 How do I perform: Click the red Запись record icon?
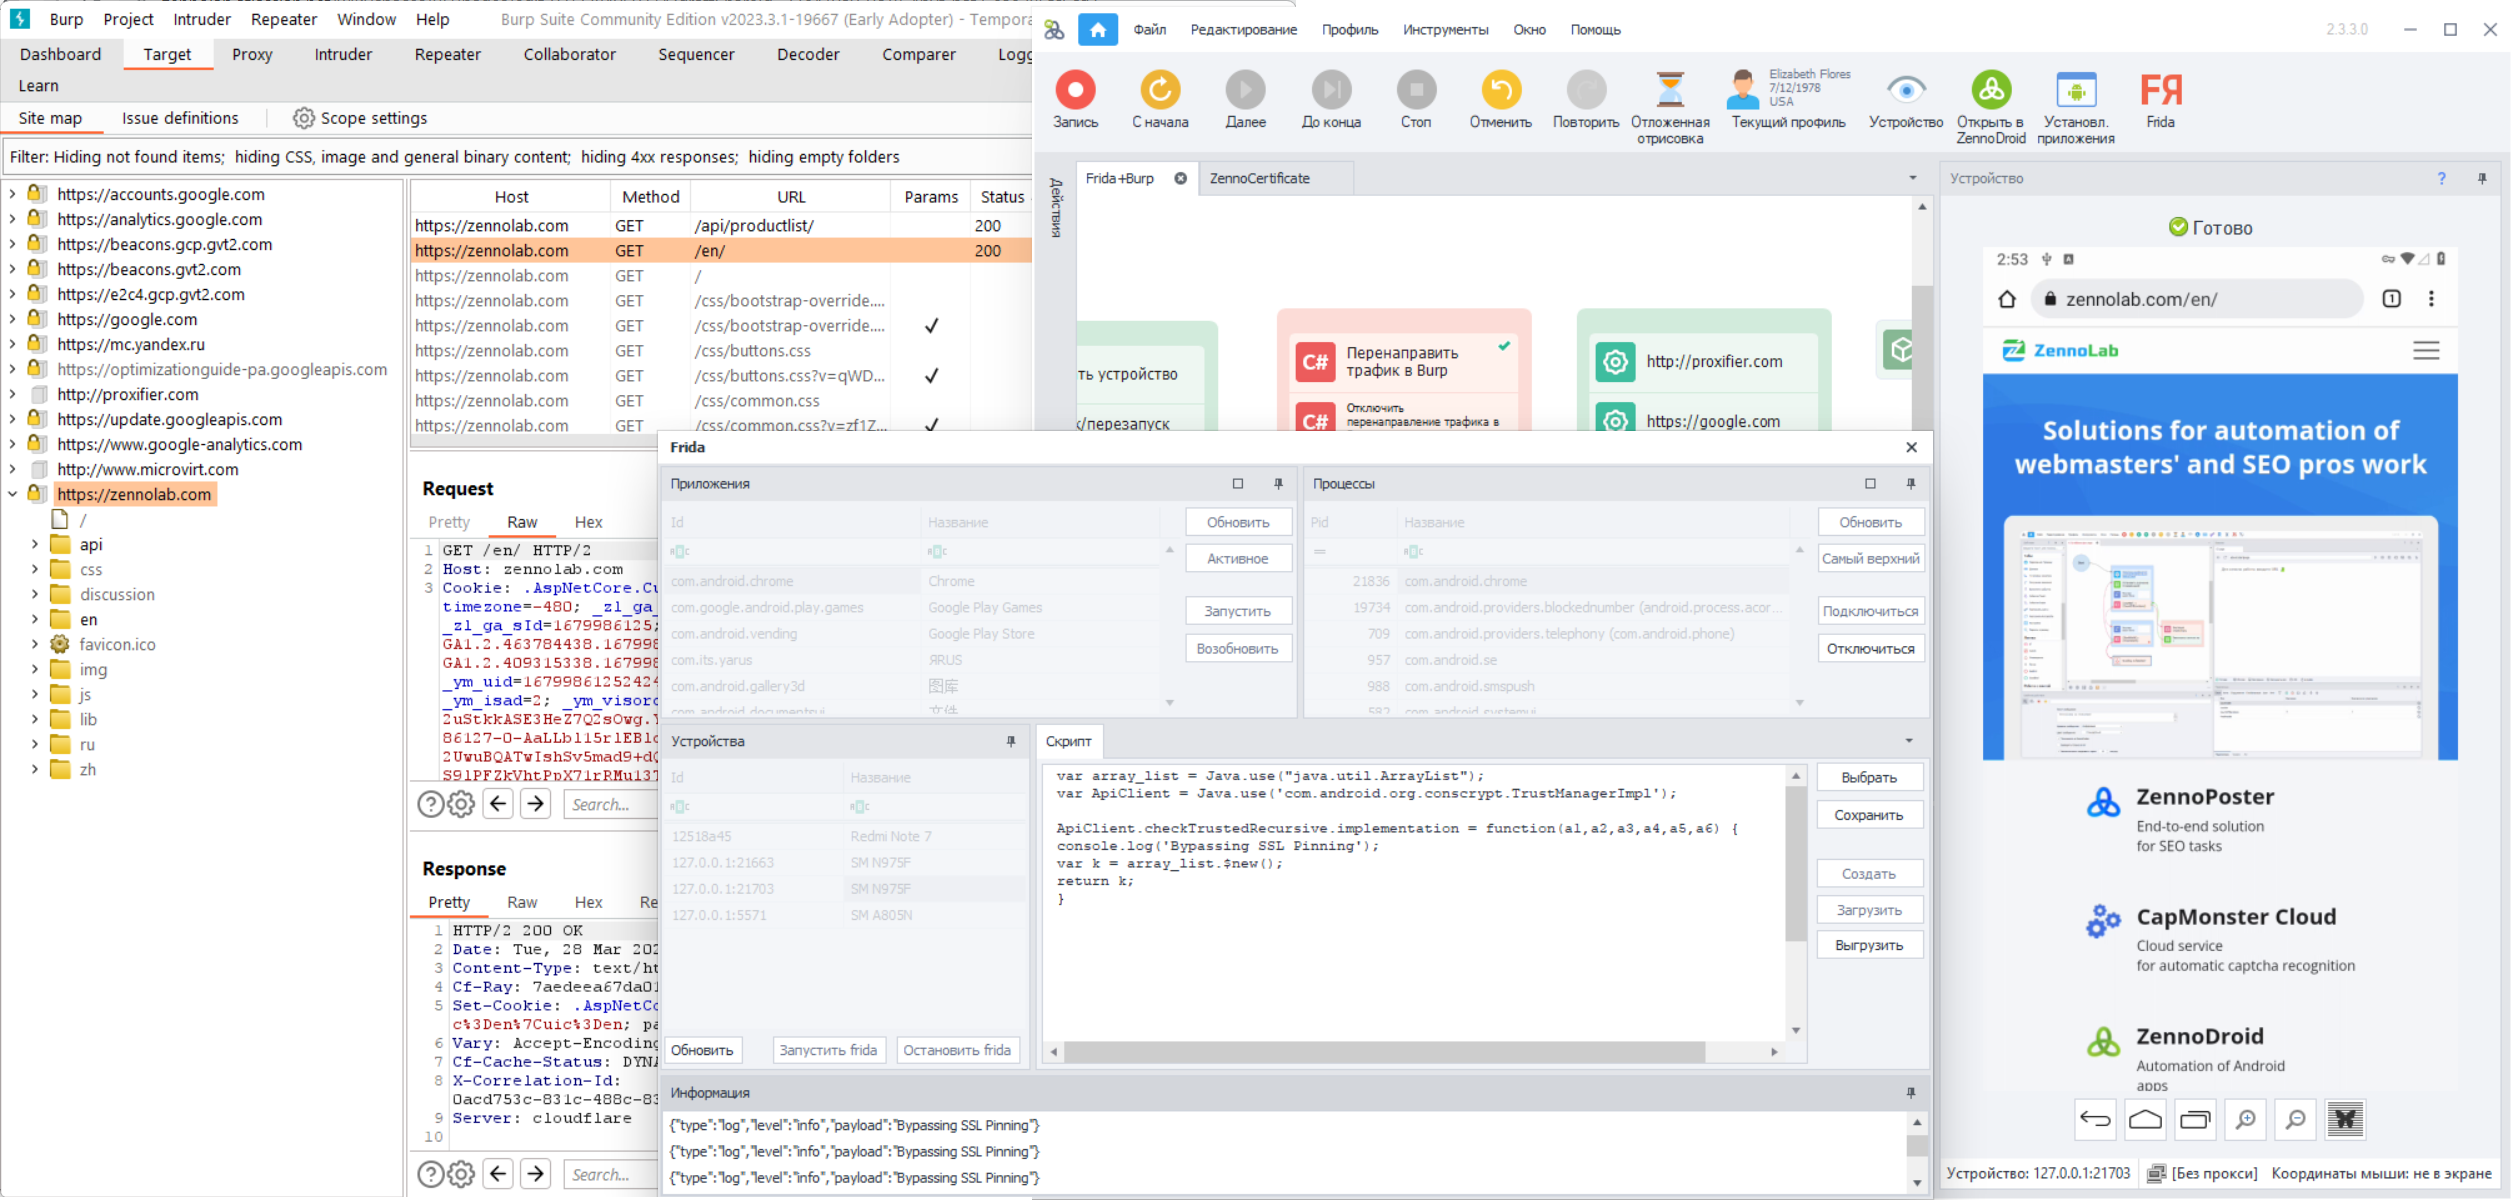[1075, 91]
